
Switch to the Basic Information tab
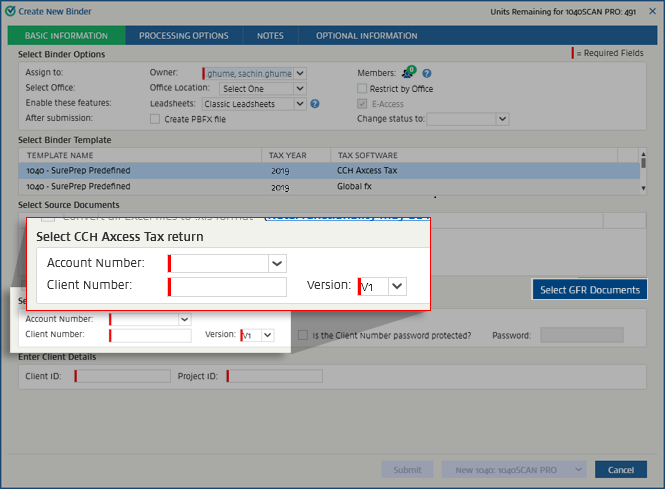pyautogui.click(x=66, y=36)
